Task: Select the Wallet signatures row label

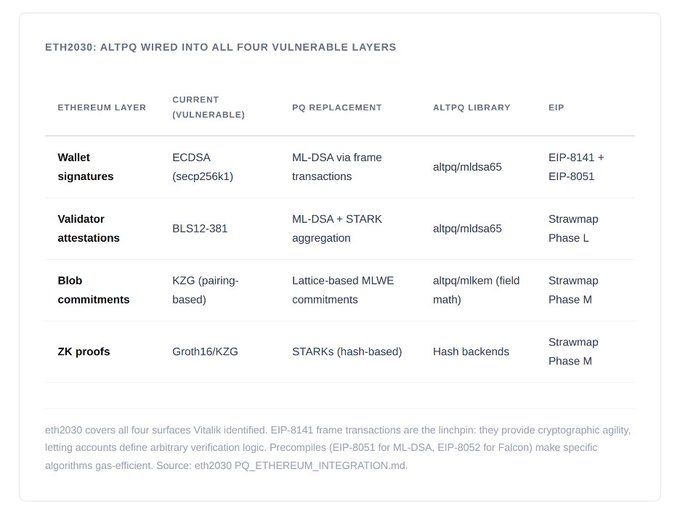Action: tap(86, 167)
